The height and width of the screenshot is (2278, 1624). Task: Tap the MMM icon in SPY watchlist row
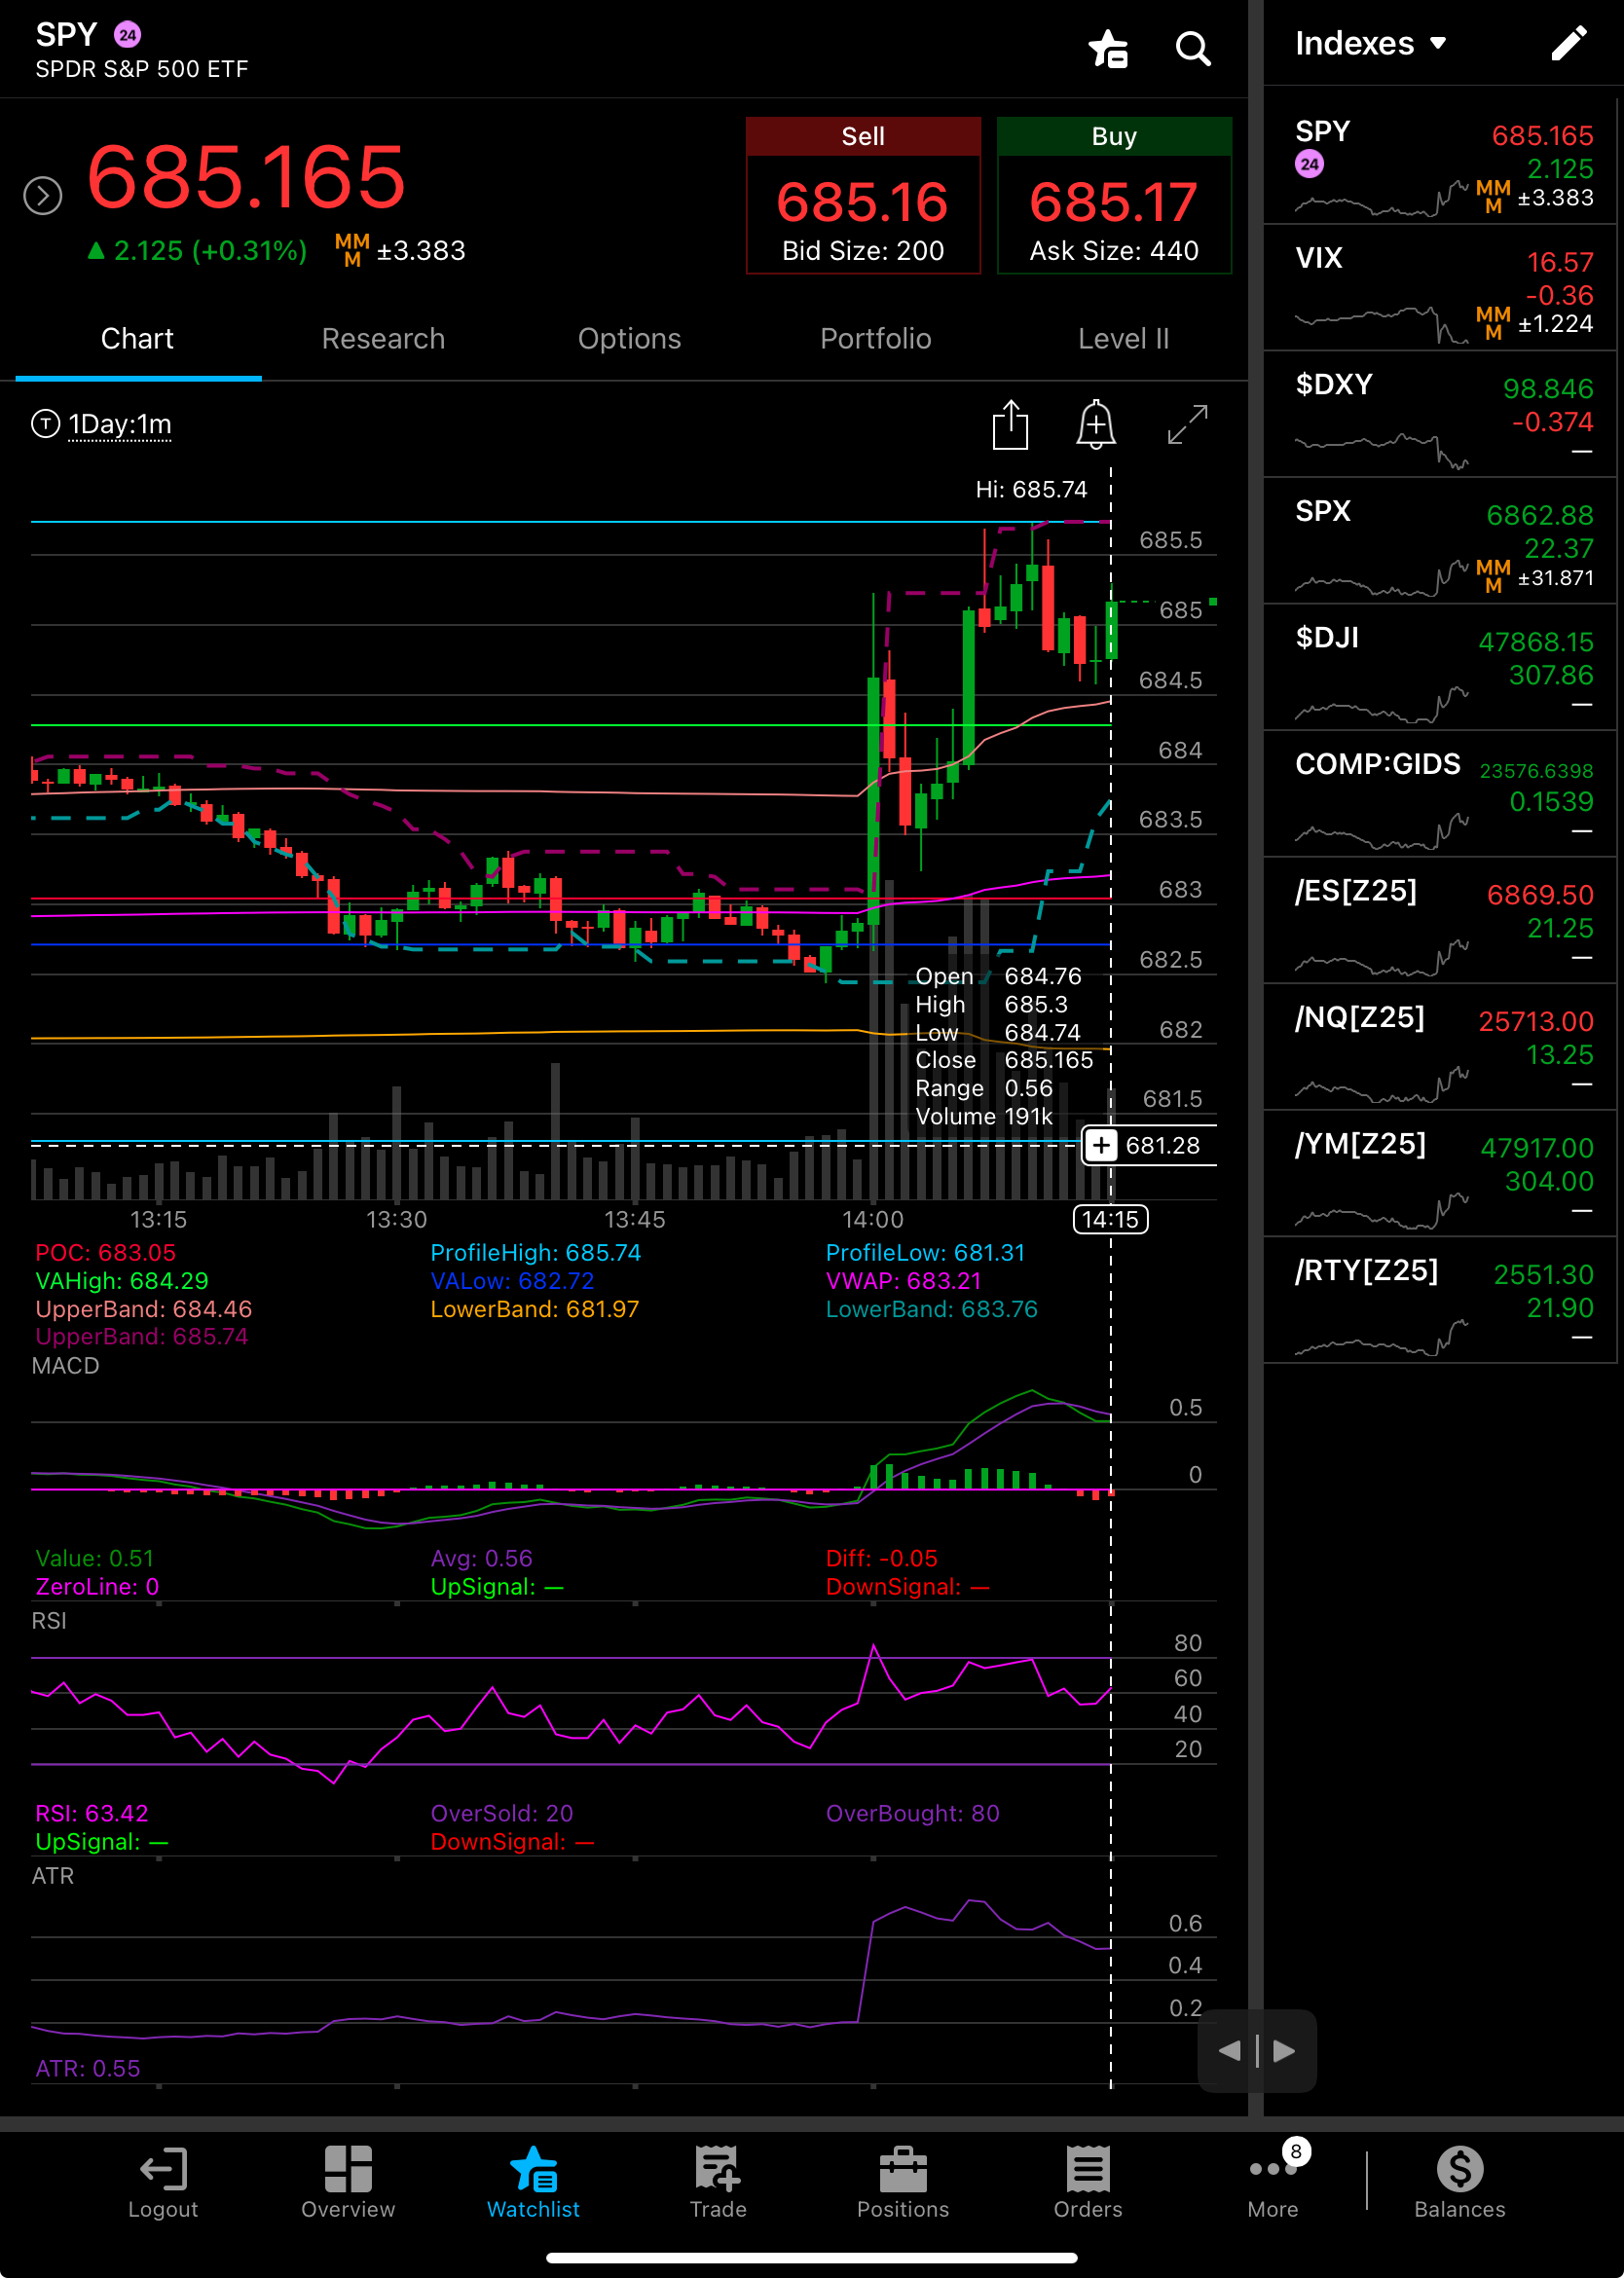(1493, 197)
